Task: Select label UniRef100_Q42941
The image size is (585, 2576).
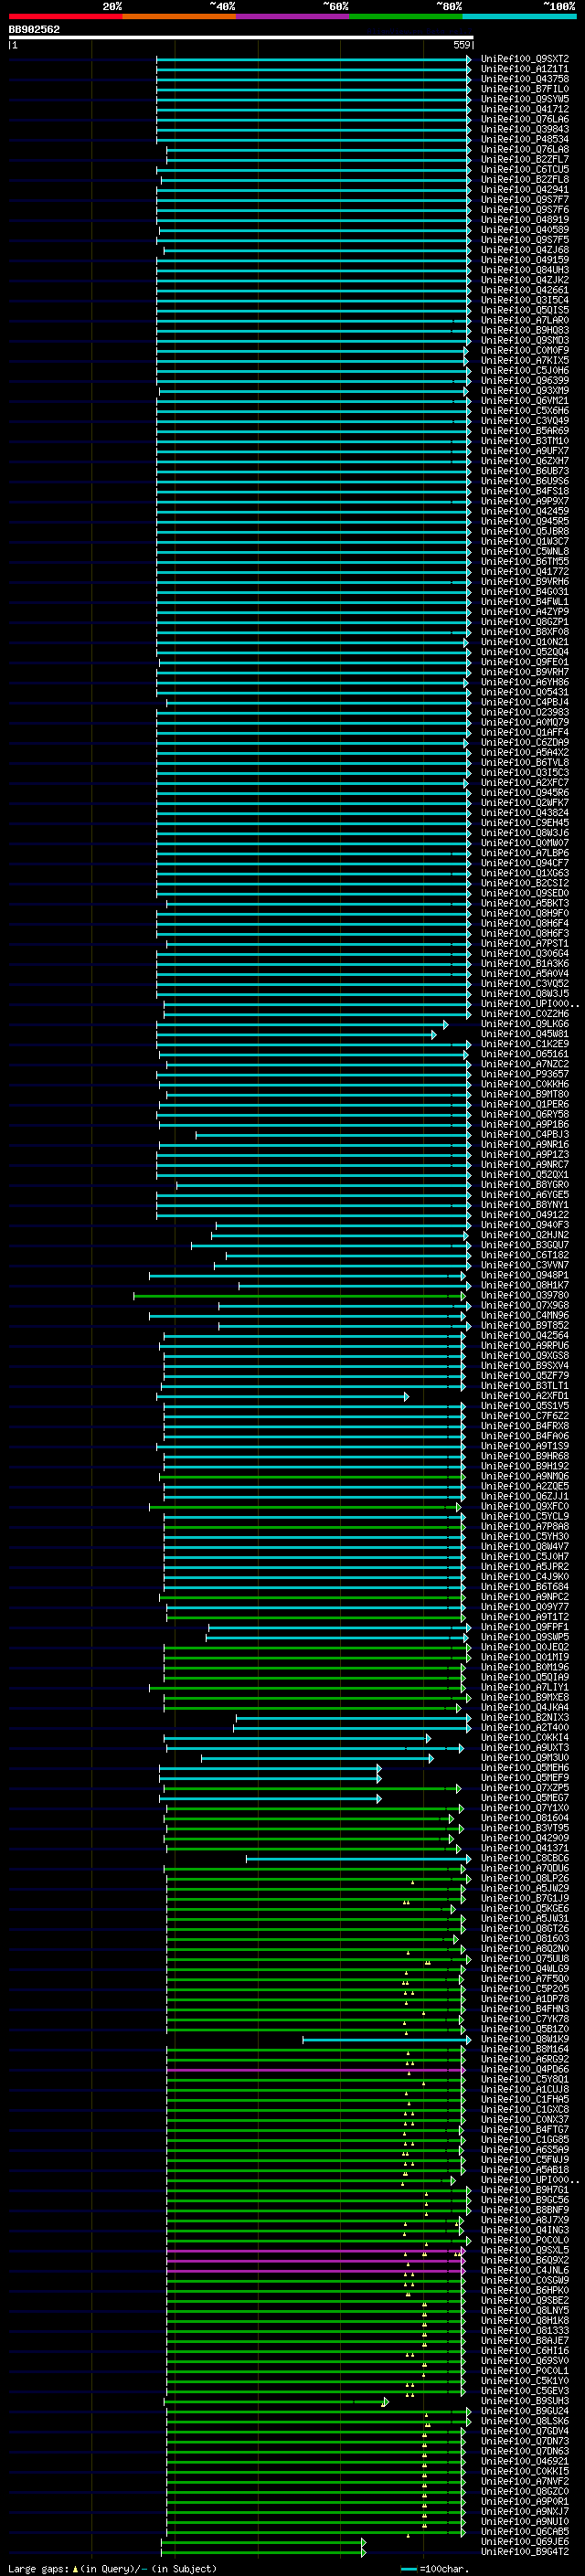Action: point(525,189)
